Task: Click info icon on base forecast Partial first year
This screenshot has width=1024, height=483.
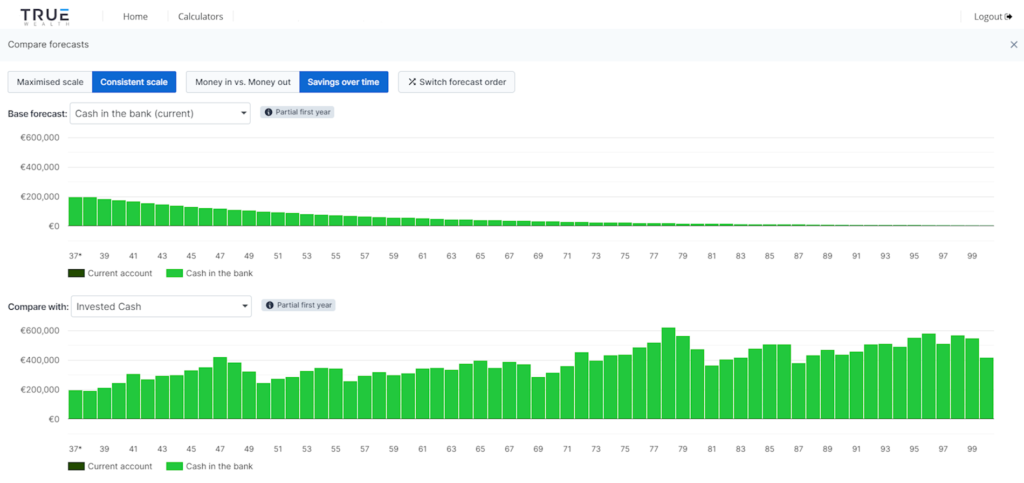Action: 268,112
